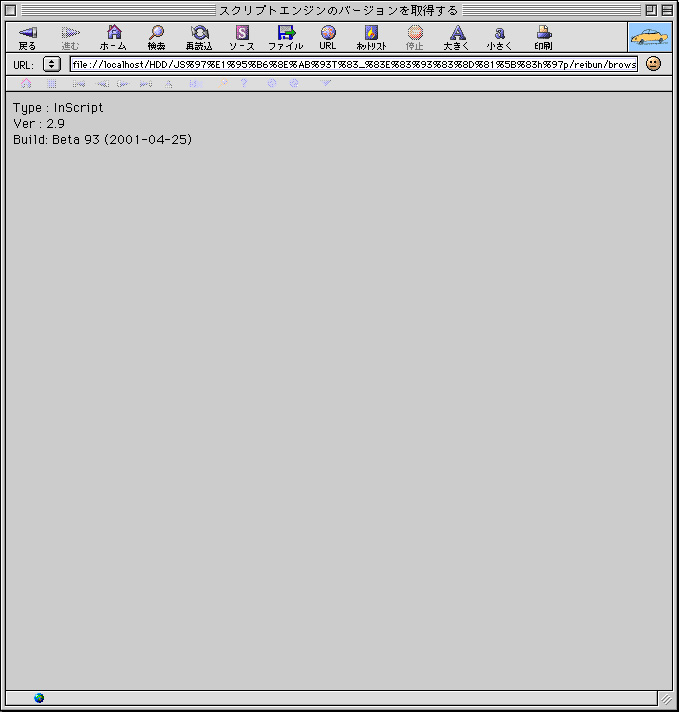Click the window collapse box in title bar

pos(667,10)
